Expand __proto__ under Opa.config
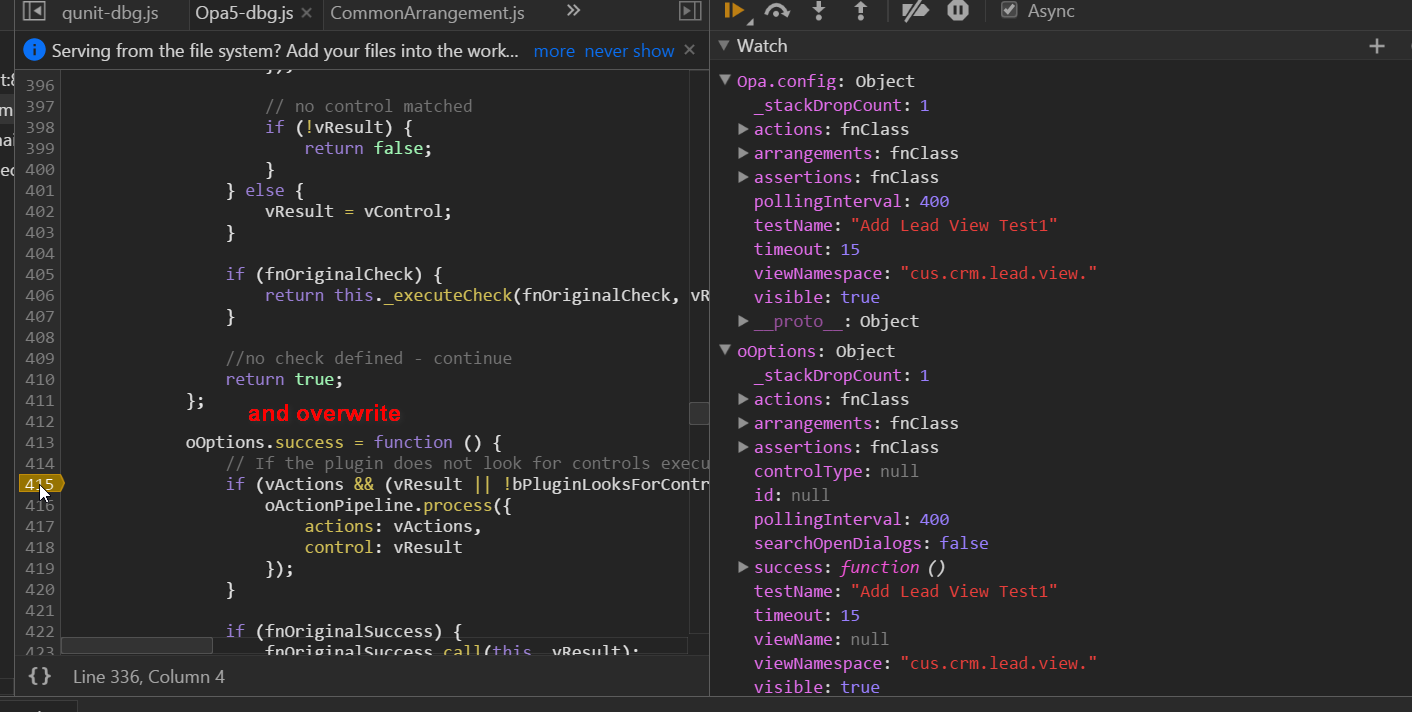 743,321
